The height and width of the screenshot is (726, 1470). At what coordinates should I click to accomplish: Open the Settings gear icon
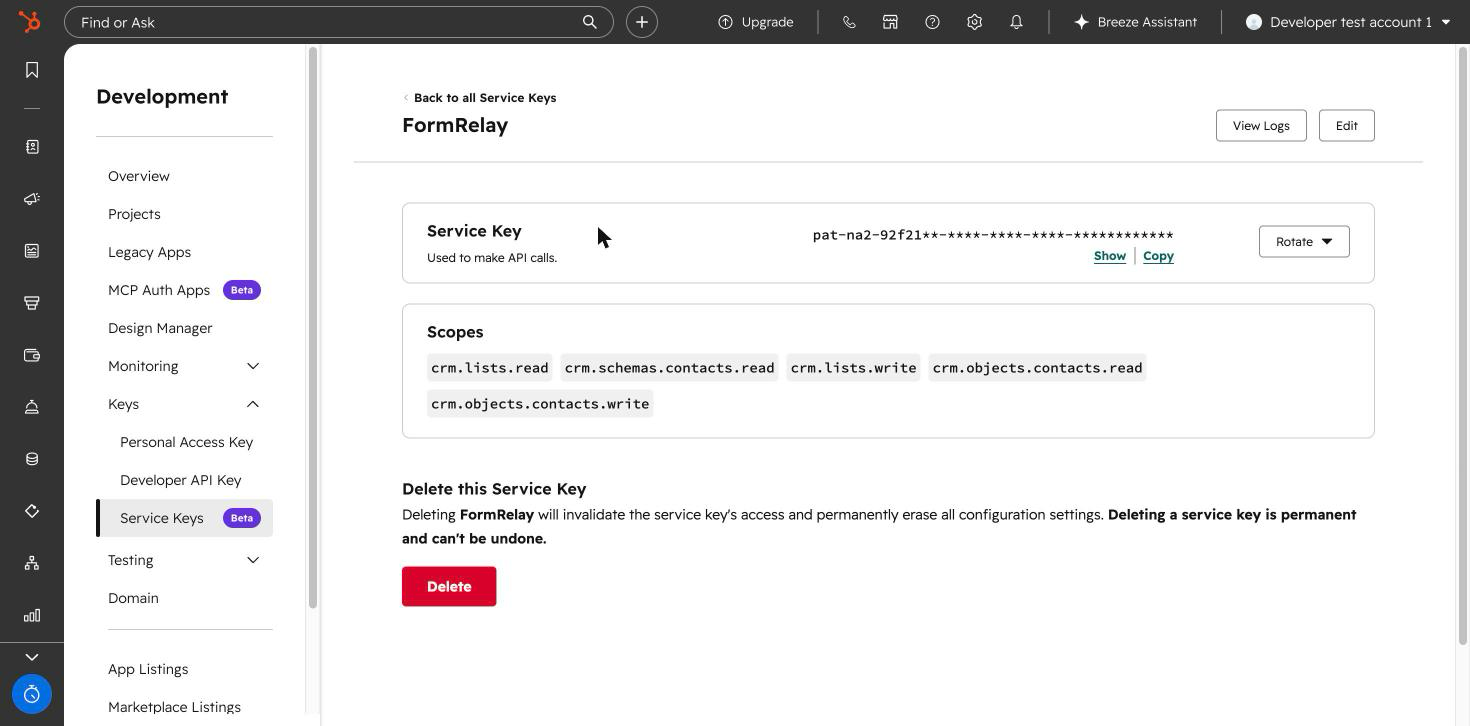(x=974, y=22)
